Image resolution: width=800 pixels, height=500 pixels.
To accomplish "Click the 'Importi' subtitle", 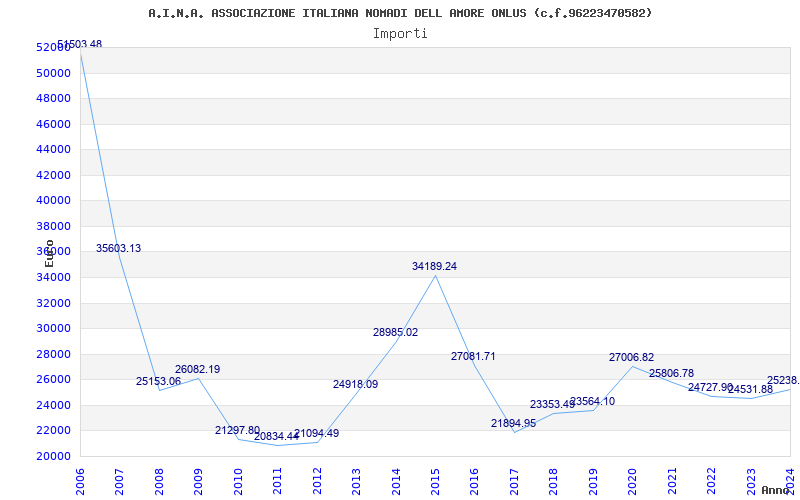I will point(400,34).
